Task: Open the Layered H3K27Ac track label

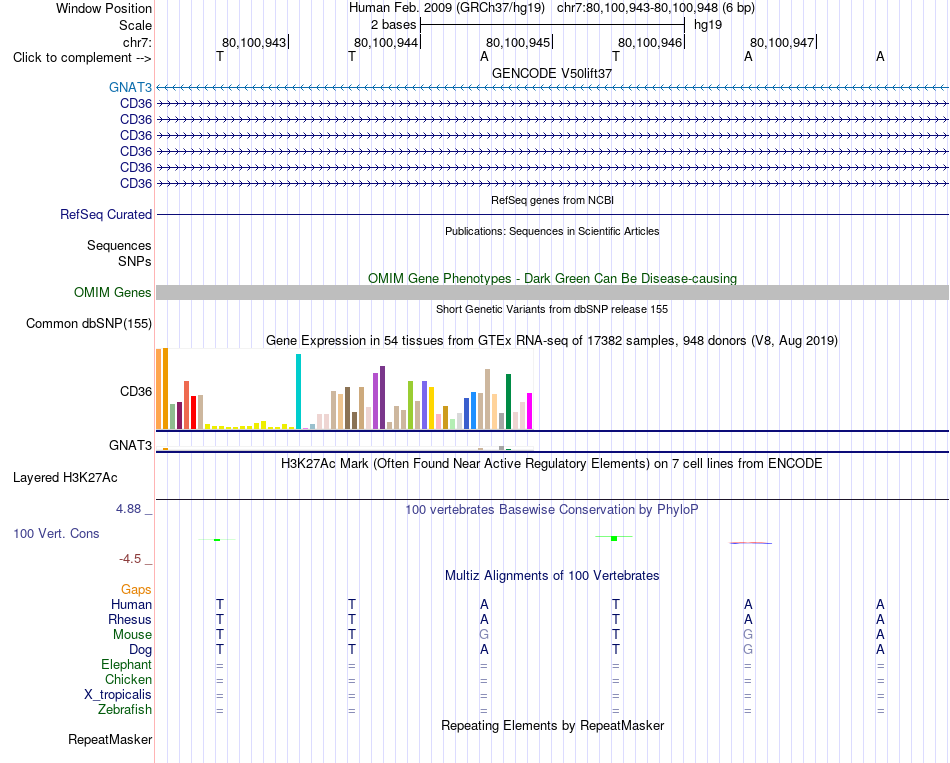Action: pyautogui.click(x=65, y=478)
